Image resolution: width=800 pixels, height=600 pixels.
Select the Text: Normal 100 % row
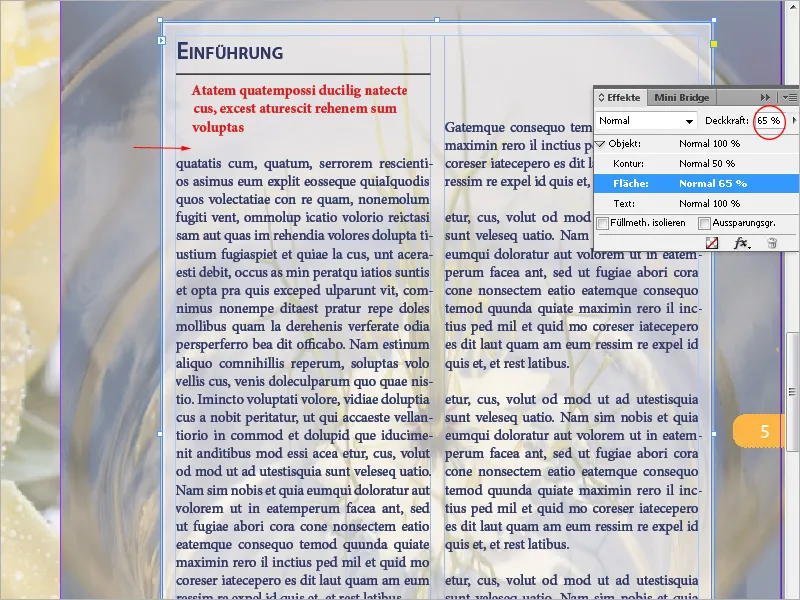coord(696,204)
